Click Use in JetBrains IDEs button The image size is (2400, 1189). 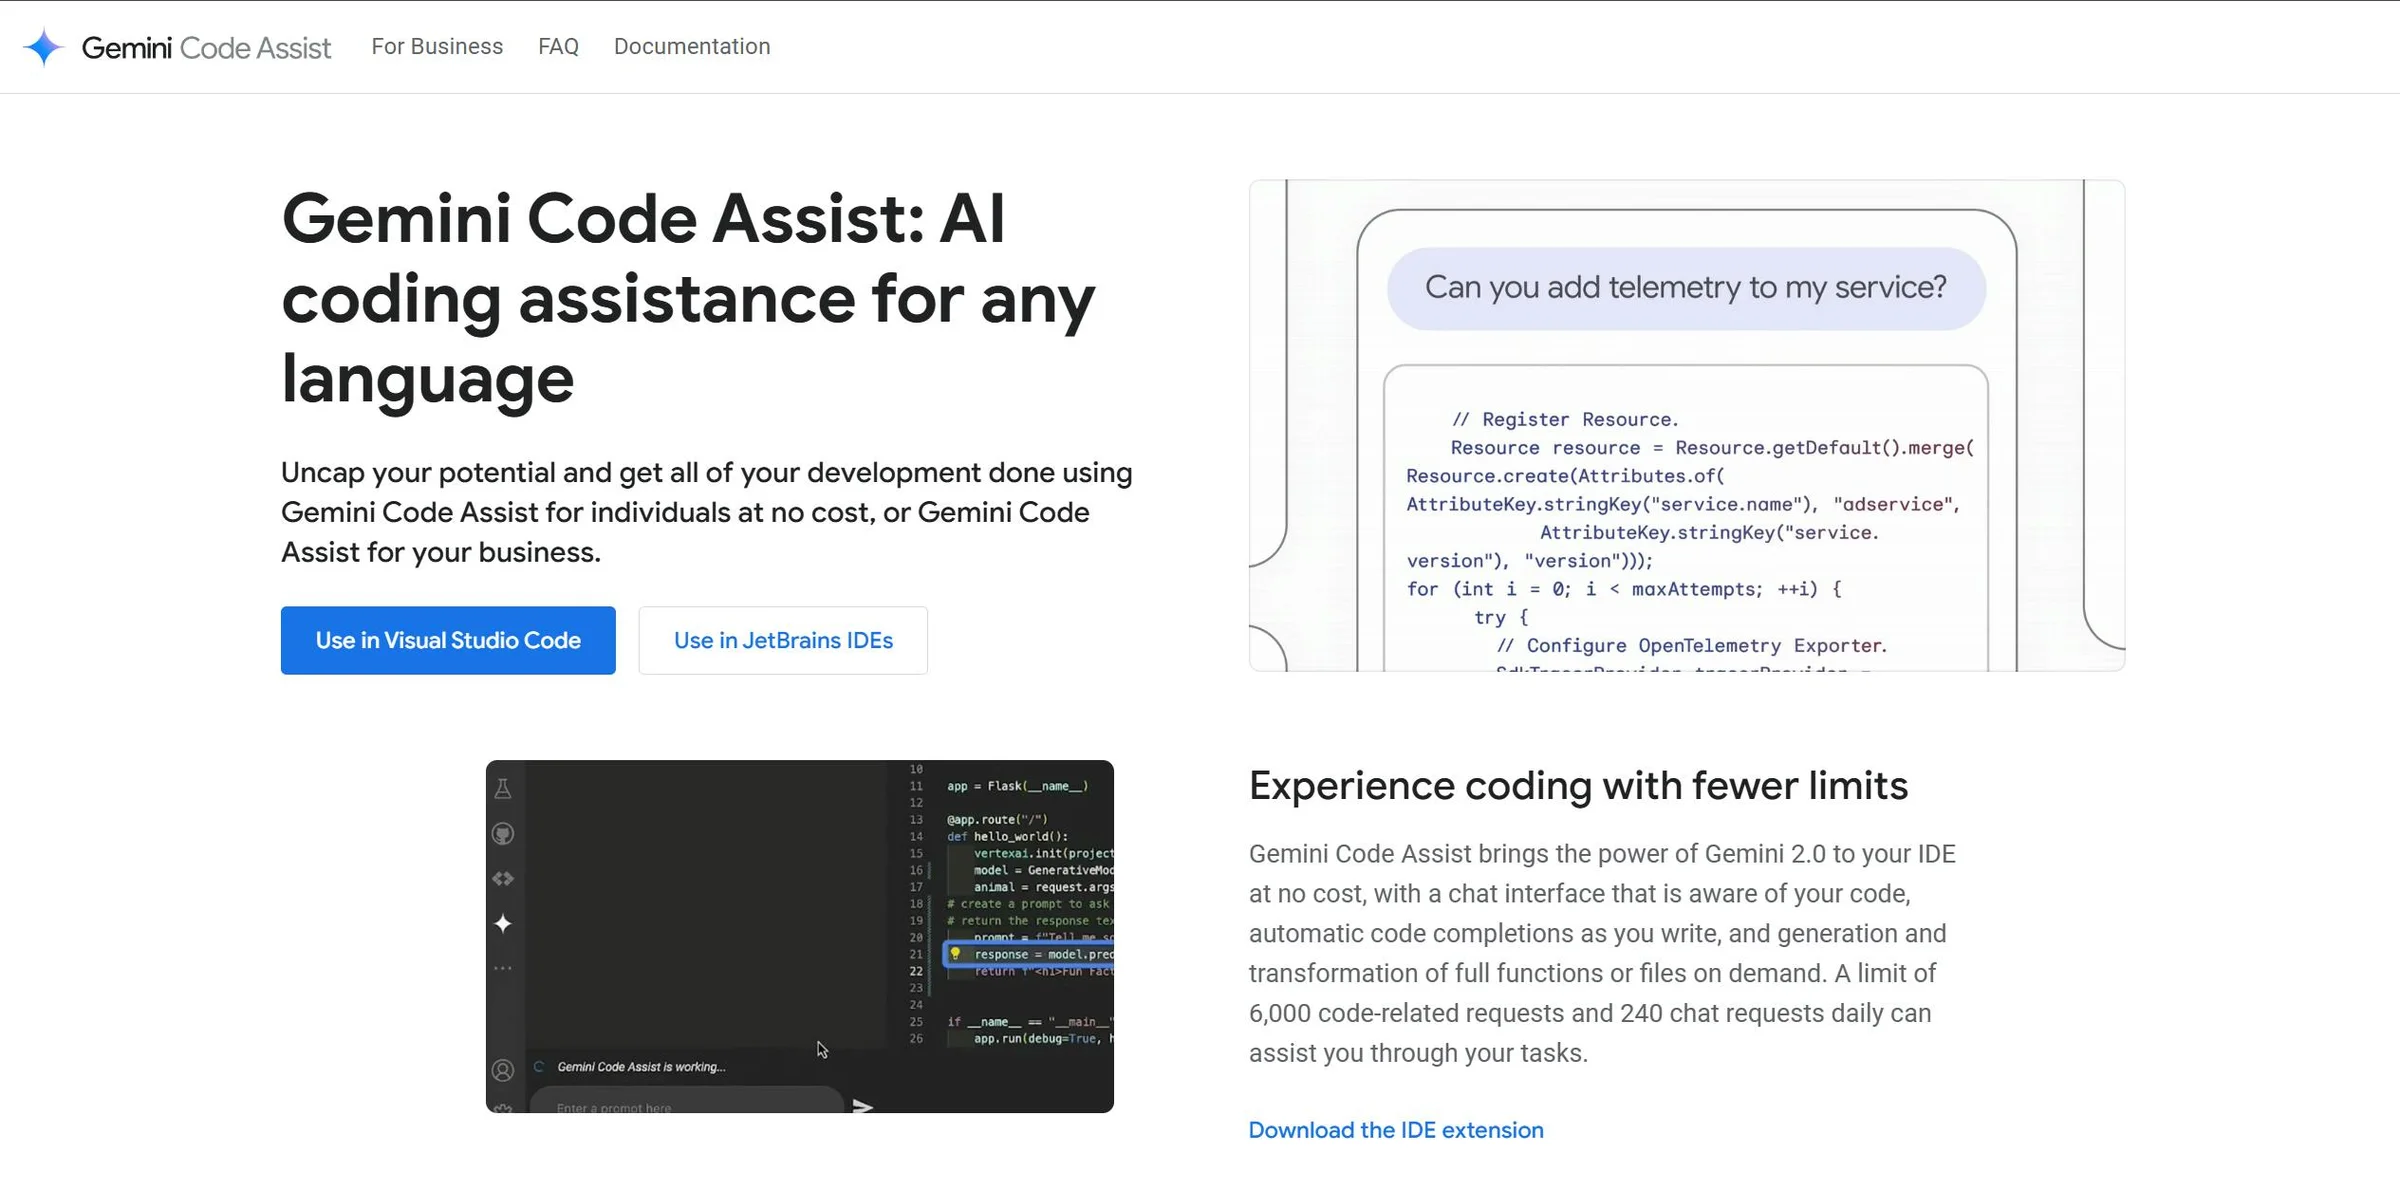coord(783,640)
